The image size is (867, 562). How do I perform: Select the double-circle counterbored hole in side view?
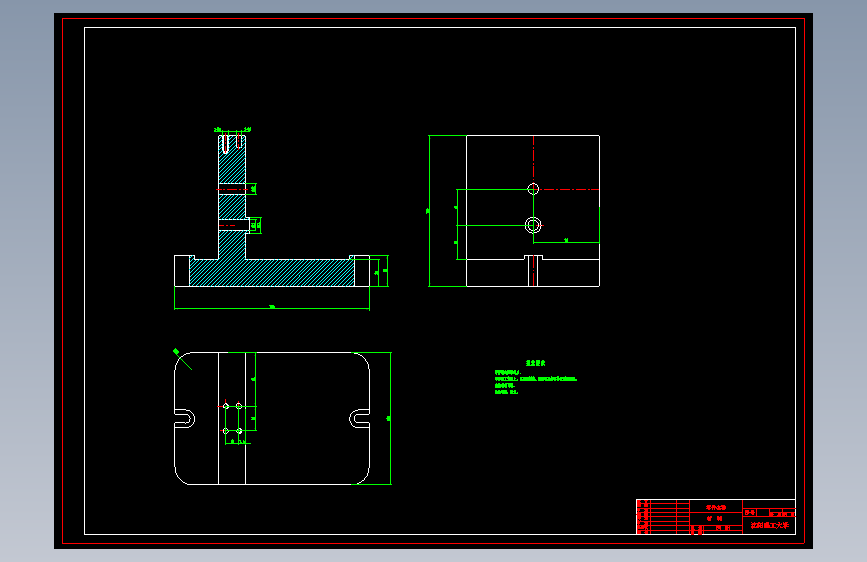click(x=533, y=225)
